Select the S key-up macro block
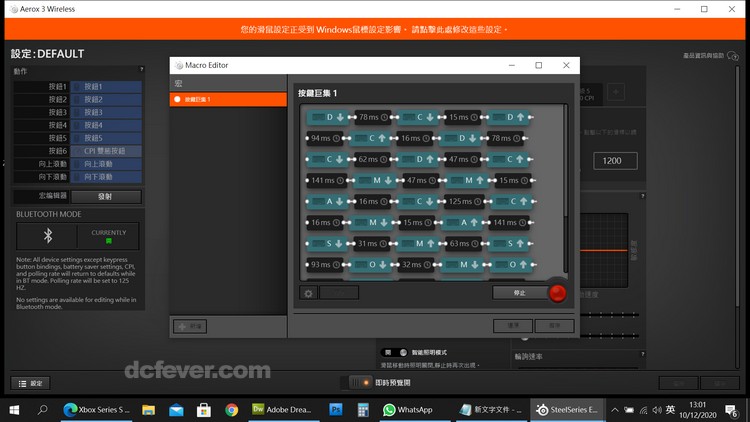Viewport: 750px width, 422px height. click(x=509, y=244)
